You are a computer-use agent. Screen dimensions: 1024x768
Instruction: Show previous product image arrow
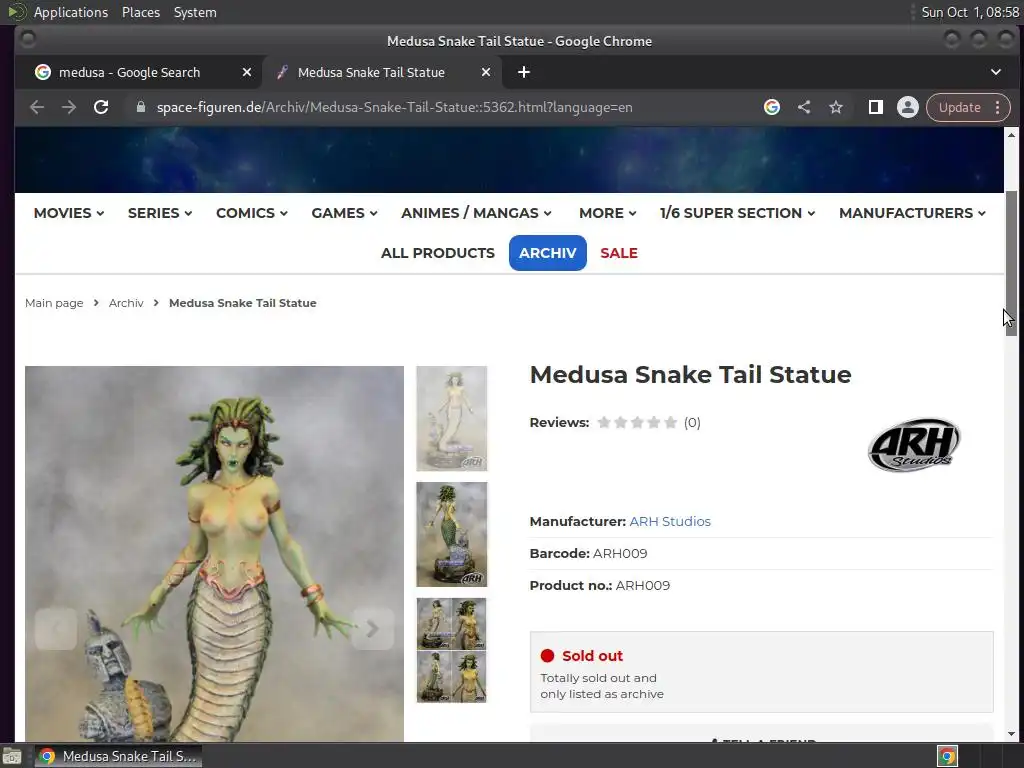point(56,628)
